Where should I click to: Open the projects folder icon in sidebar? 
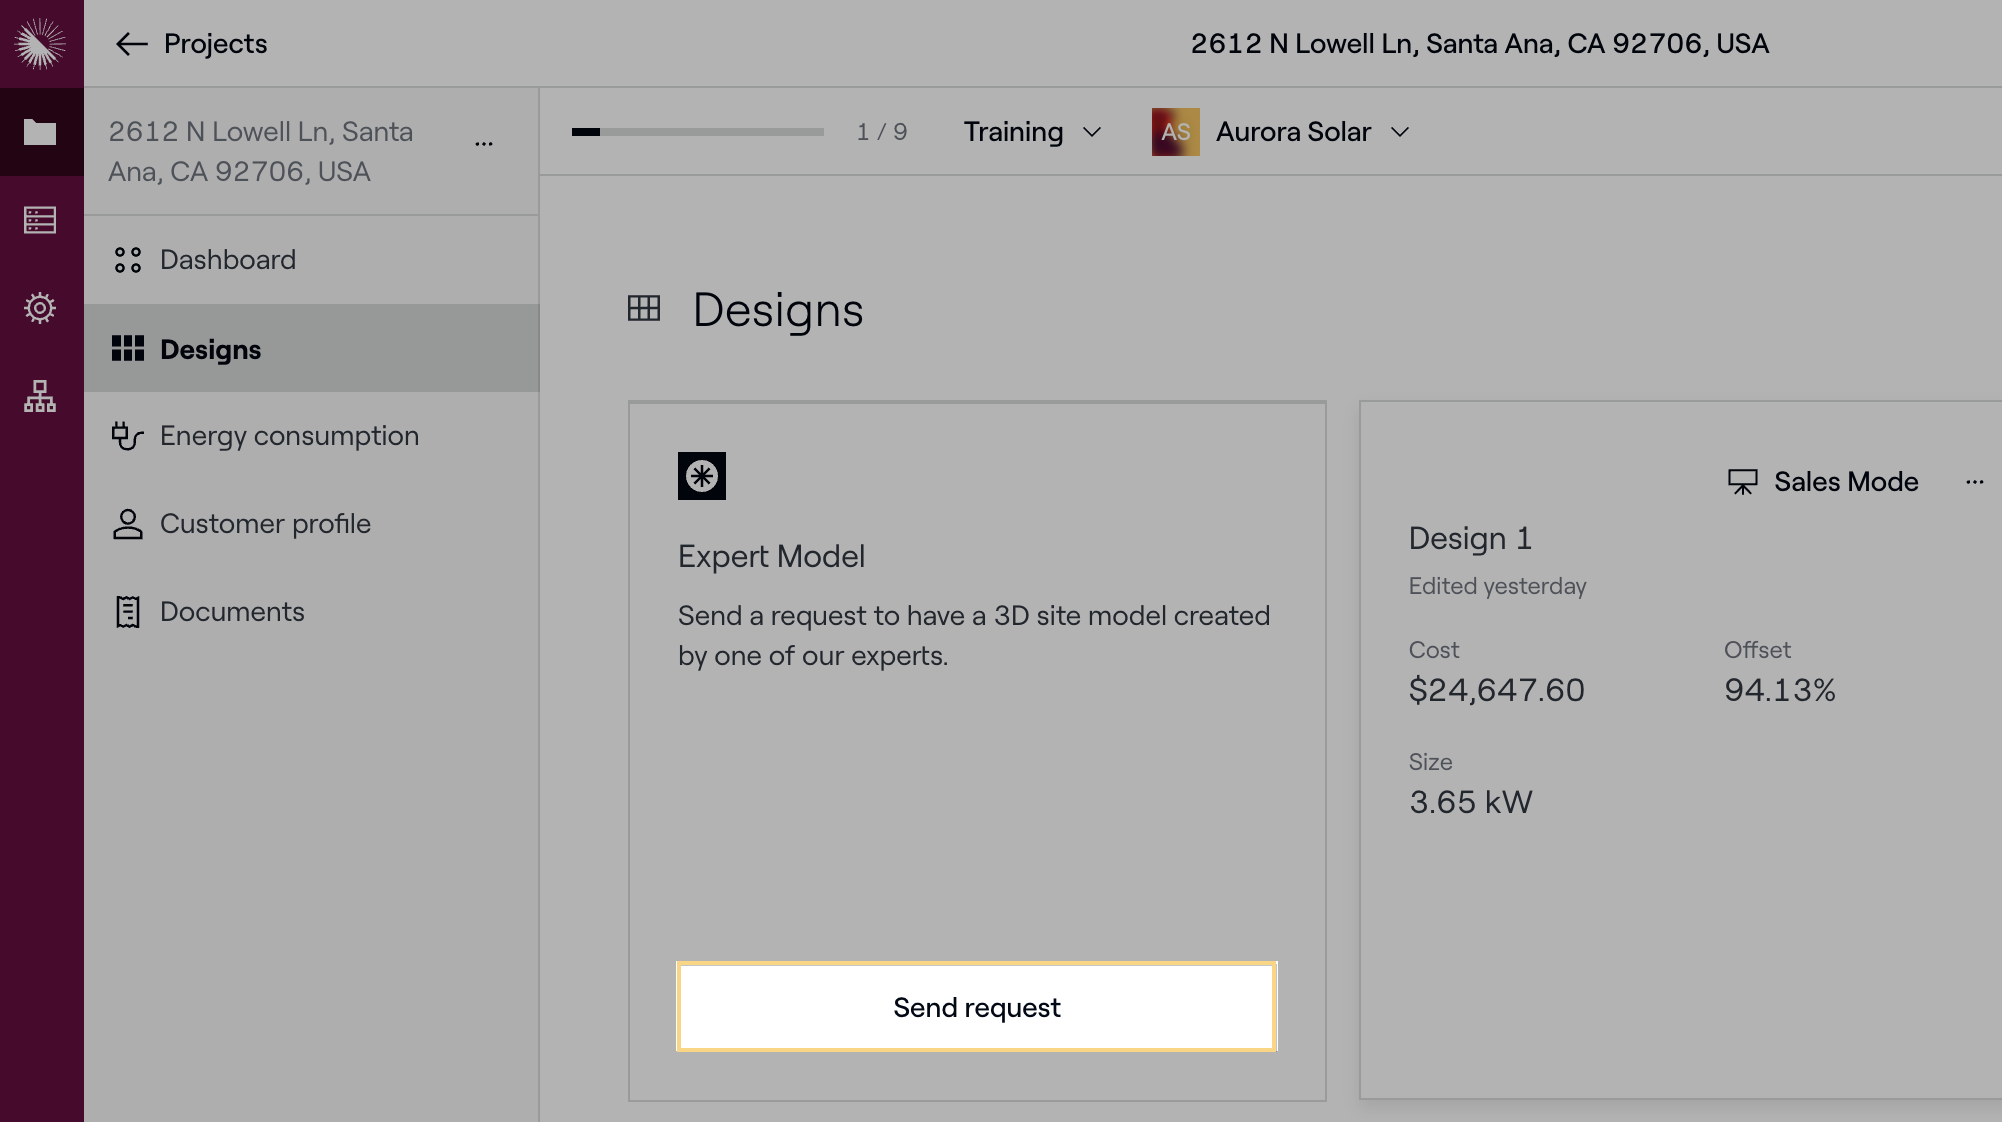click(40, 132)
